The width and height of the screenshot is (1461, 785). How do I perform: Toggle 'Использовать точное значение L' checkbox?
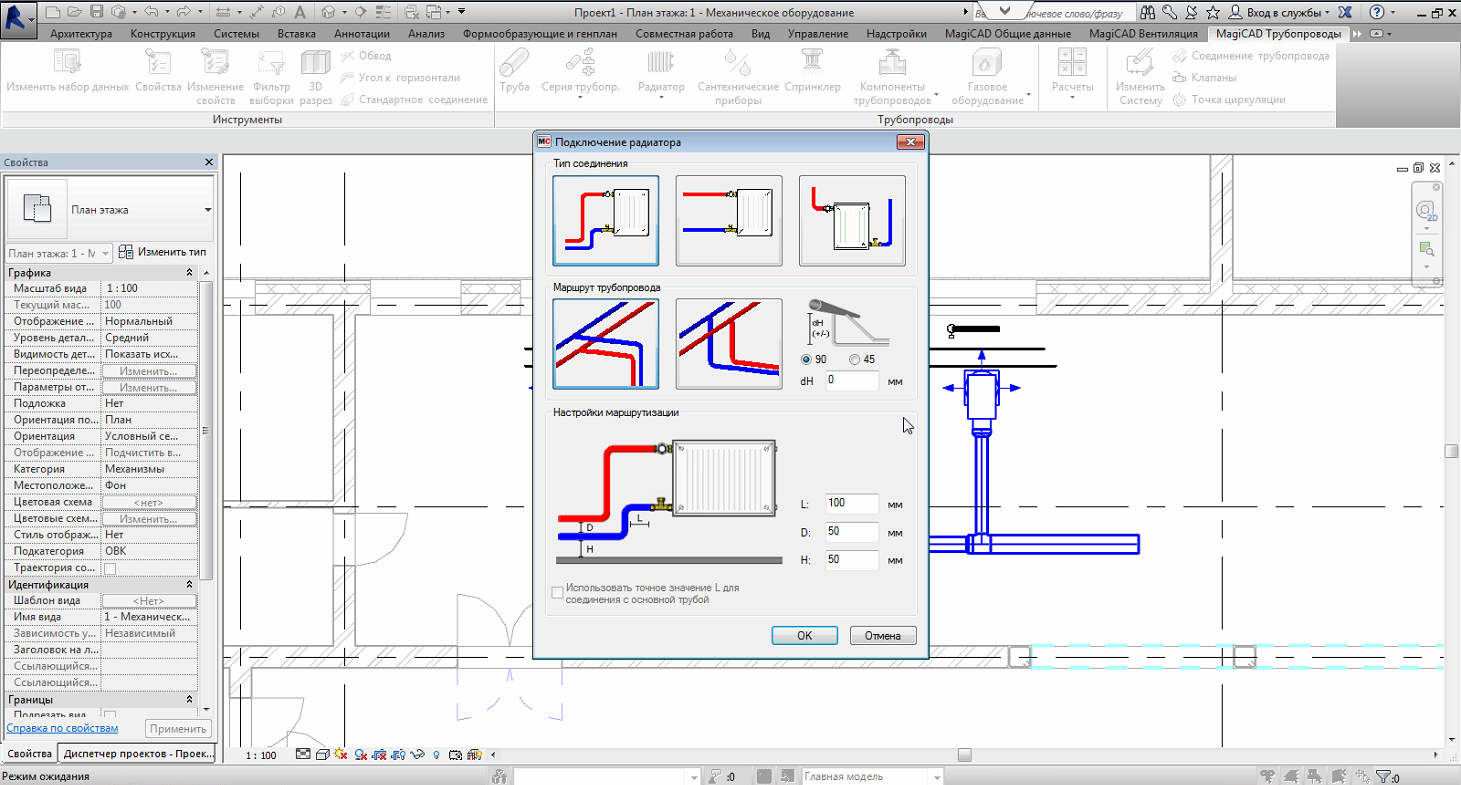[558, 593]
